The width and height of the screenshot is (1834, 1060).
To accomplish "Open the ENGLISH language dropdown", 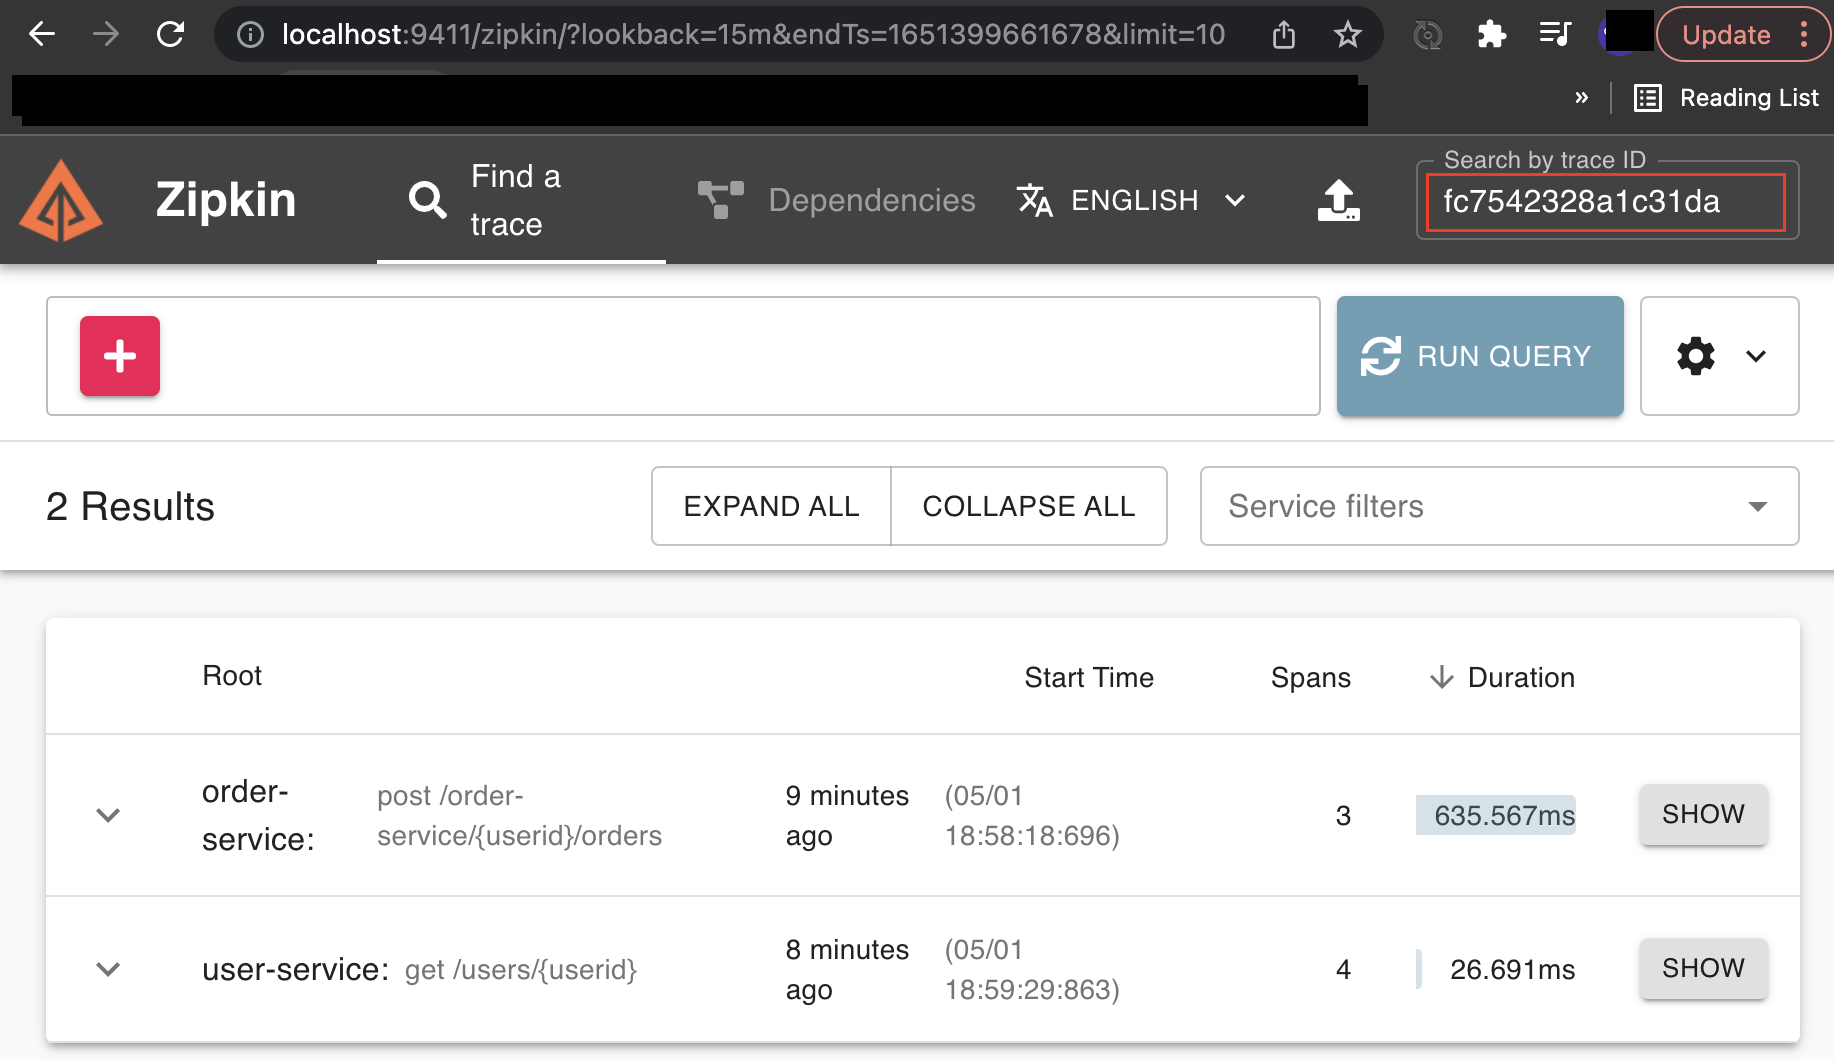I will [1131, 200].
